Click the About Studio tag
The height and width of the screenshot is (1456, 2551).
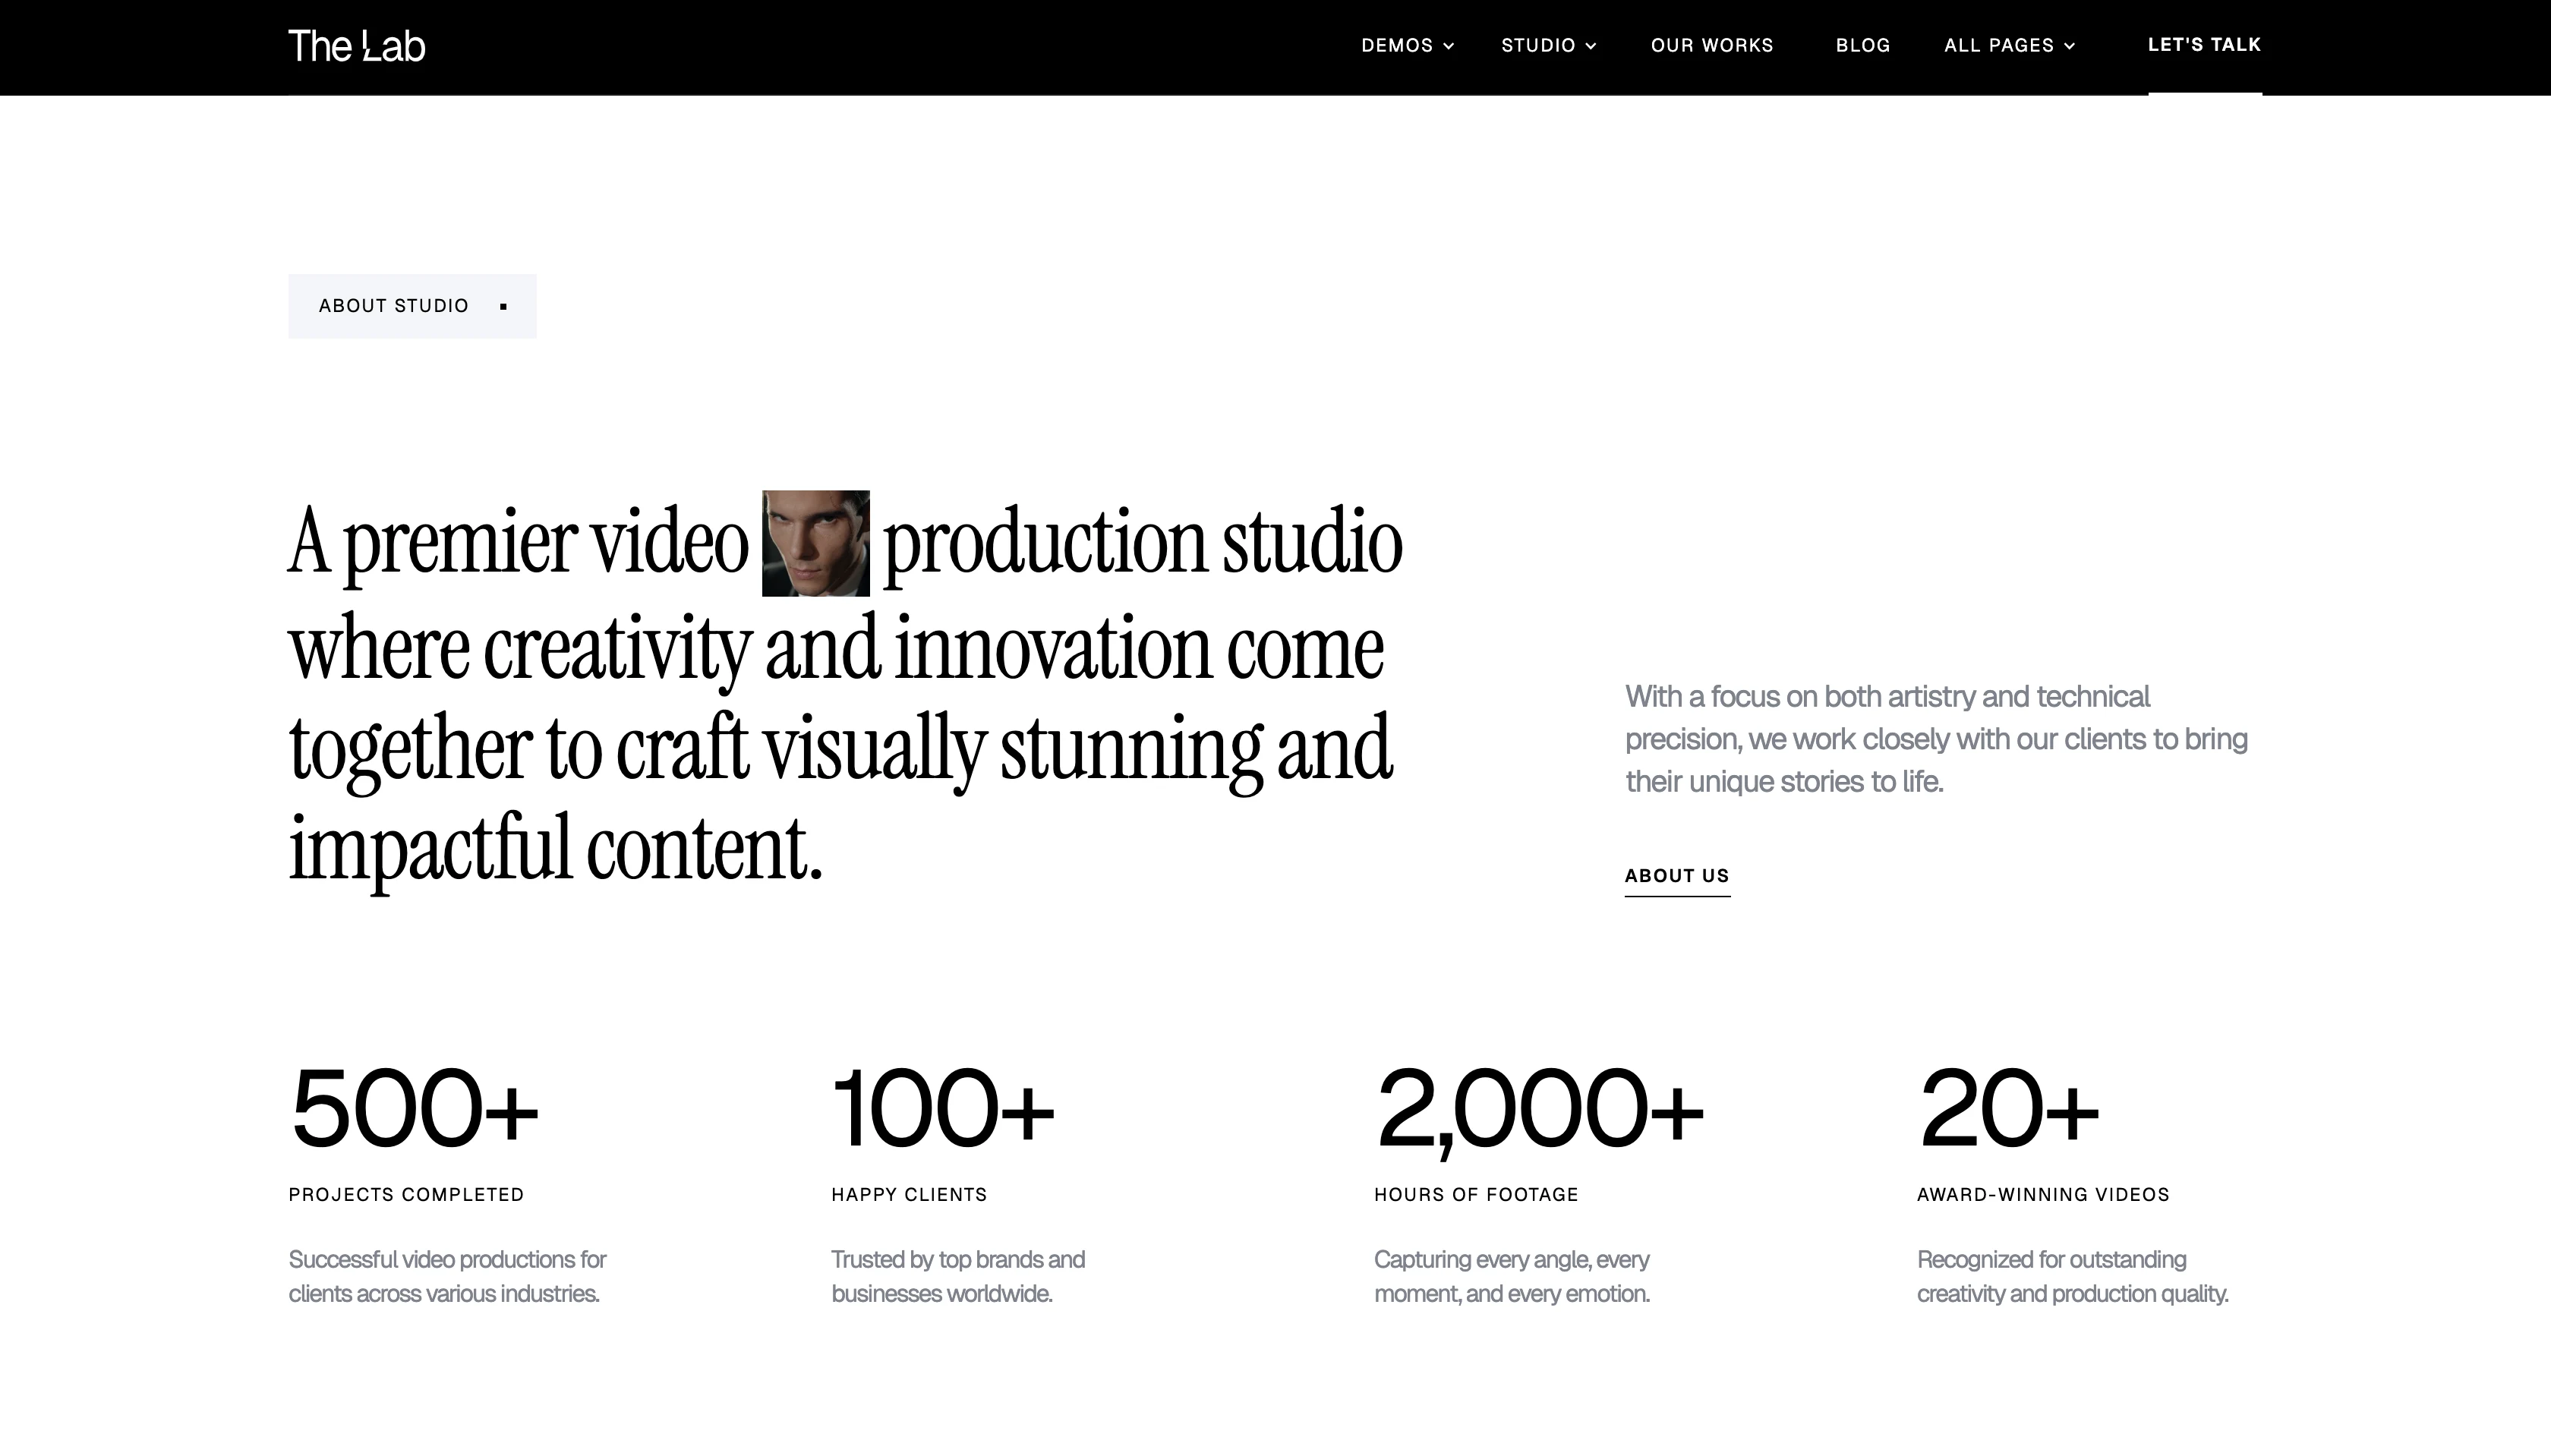(393, 306)
